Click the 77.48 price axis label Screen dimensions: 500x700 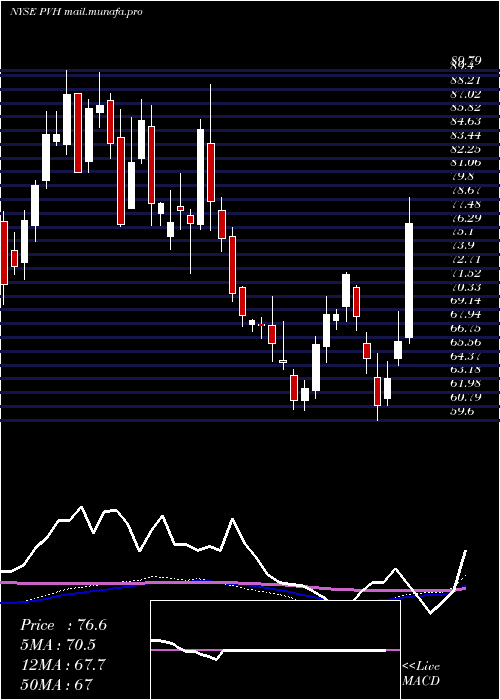pos(465,204)
